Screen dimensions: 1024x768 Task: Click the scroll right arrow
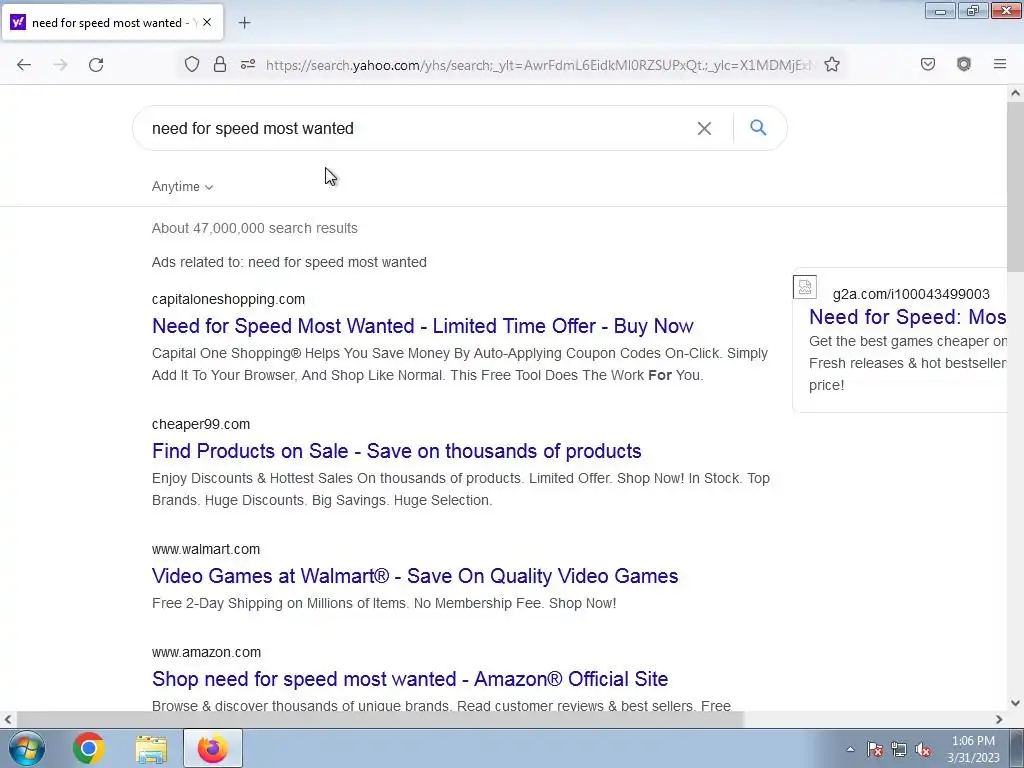pos(999,720)
